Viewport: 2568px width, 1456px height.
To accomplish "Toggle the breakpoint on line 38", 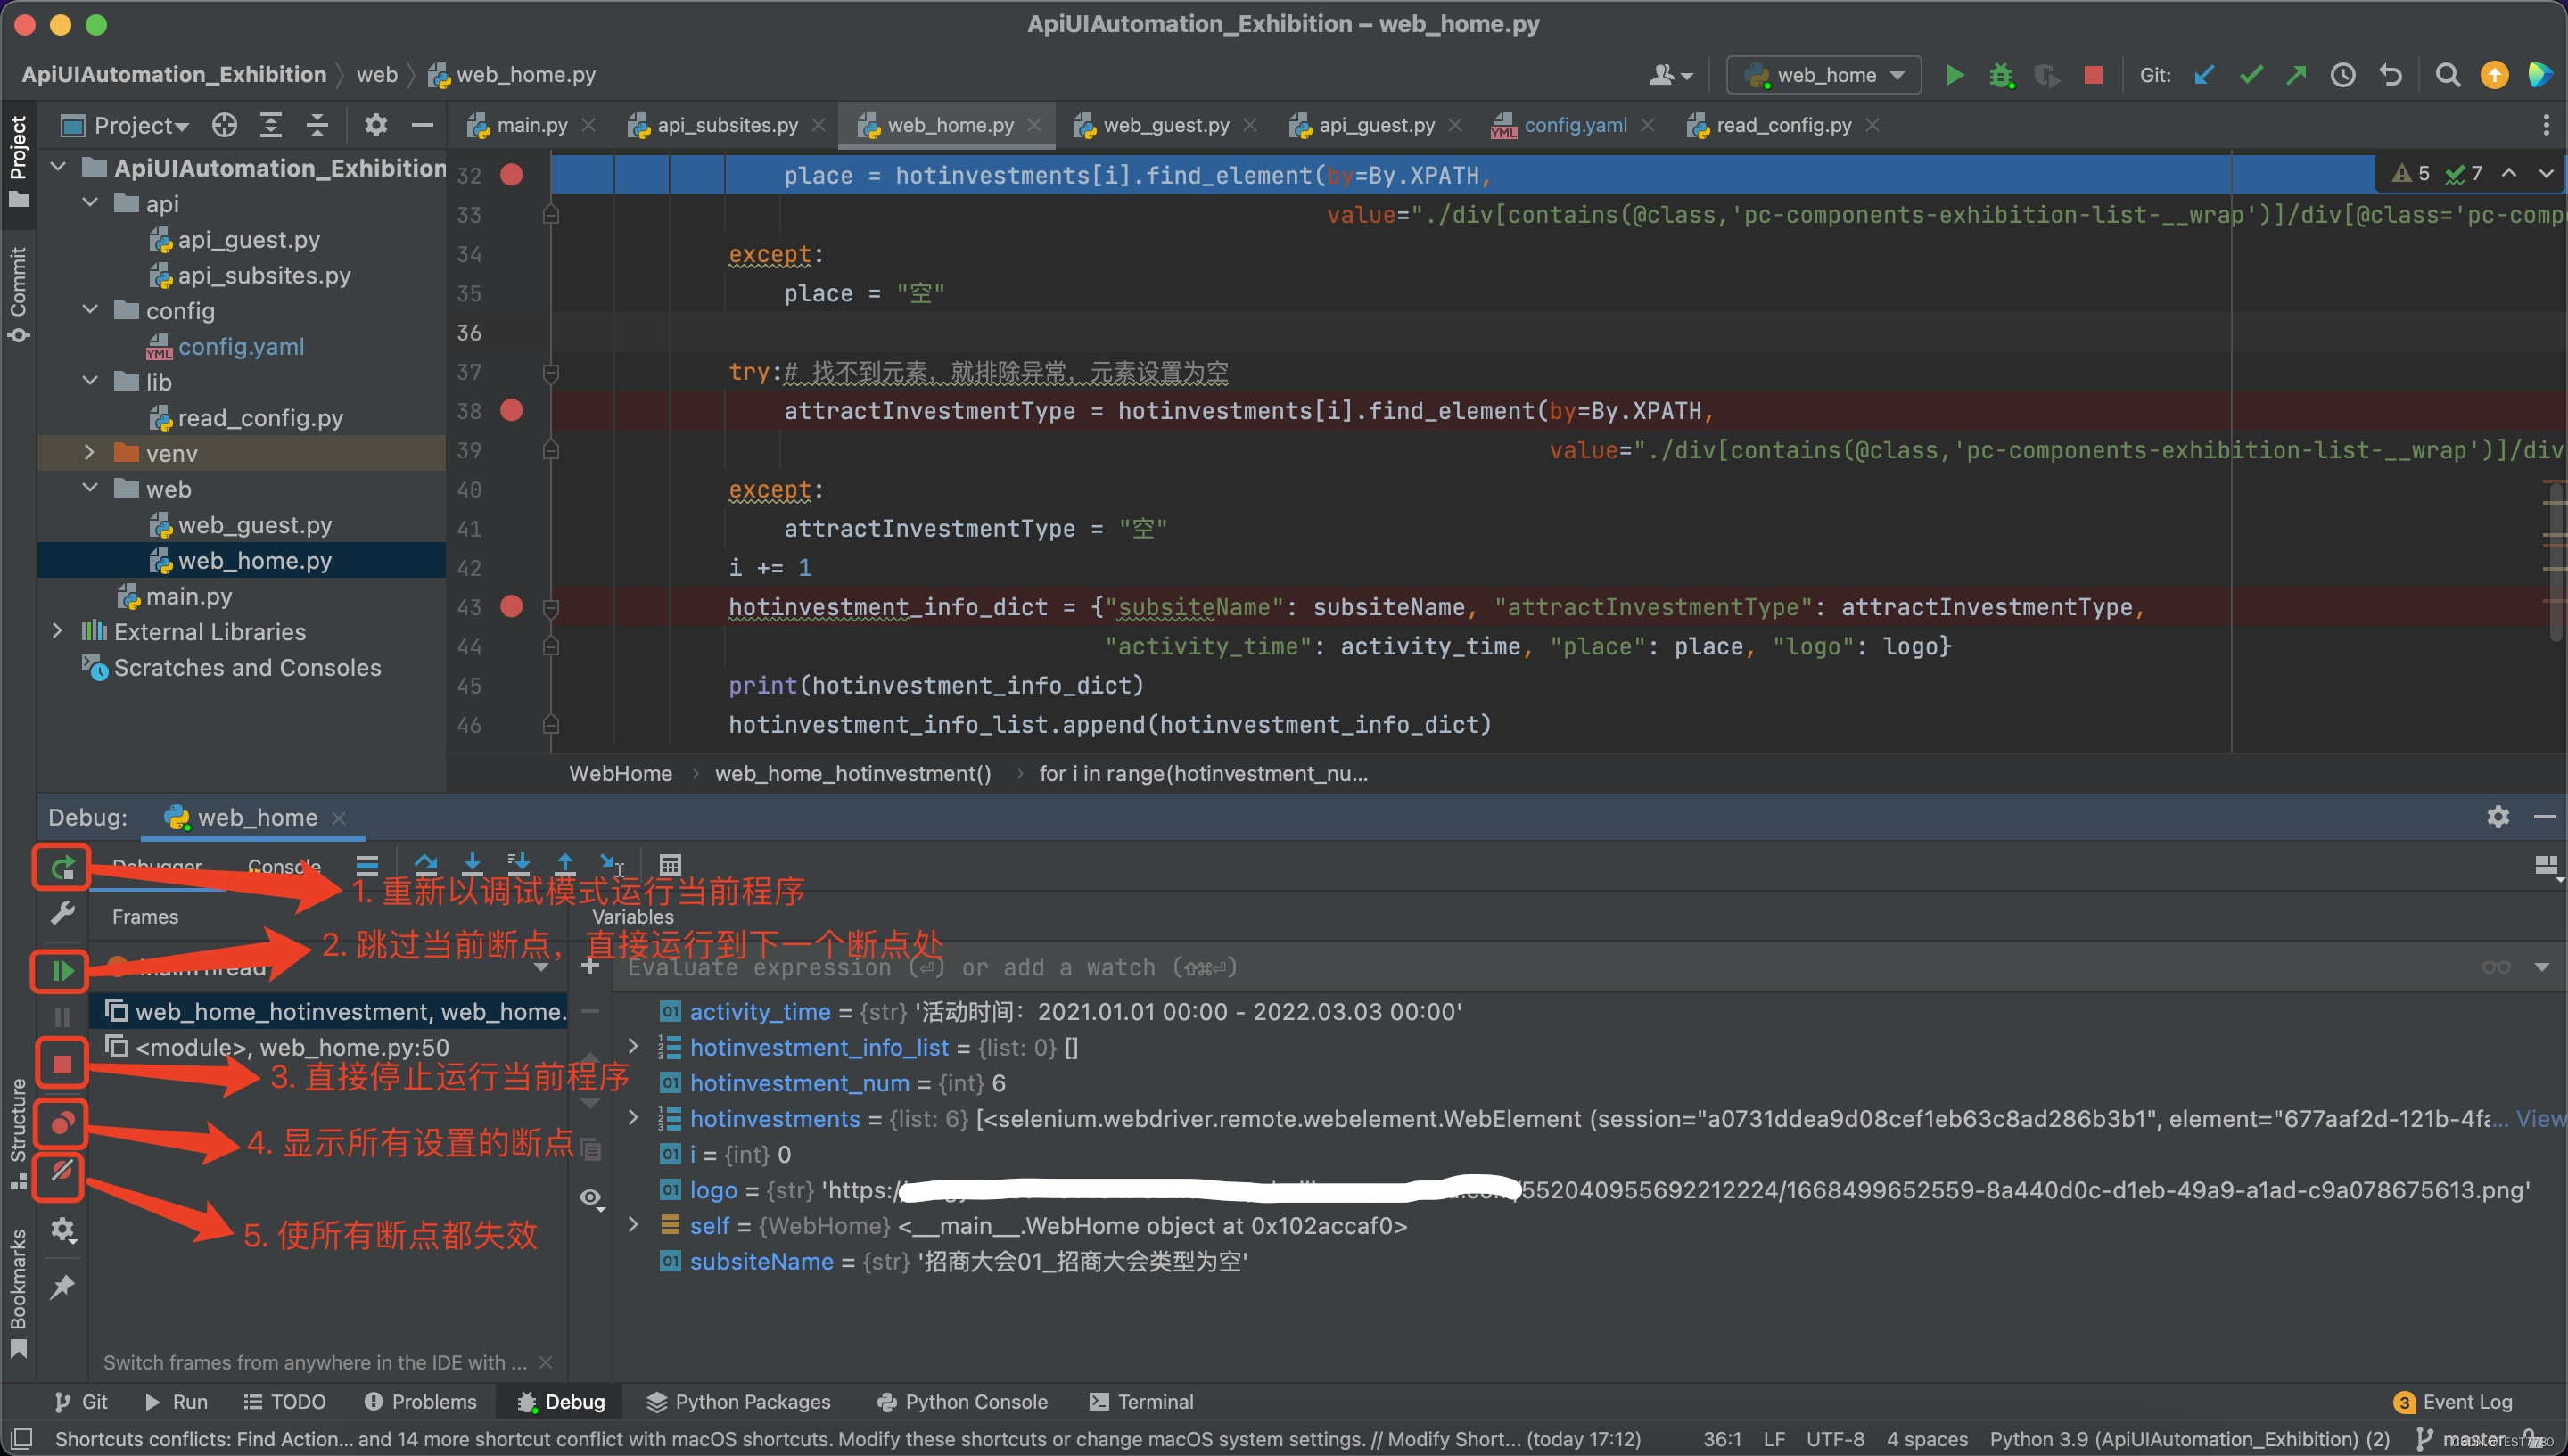I will (x=513, y=410).
